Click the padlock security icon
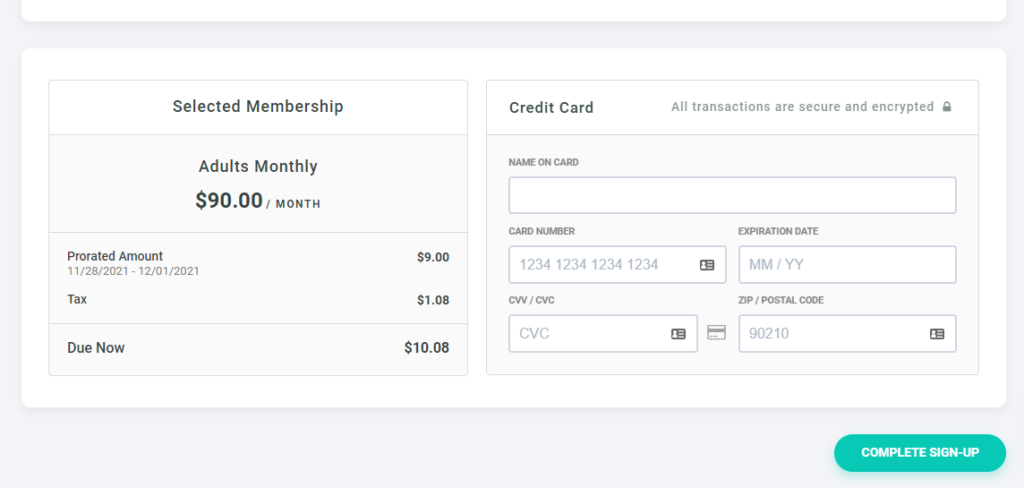 [947, 106]
